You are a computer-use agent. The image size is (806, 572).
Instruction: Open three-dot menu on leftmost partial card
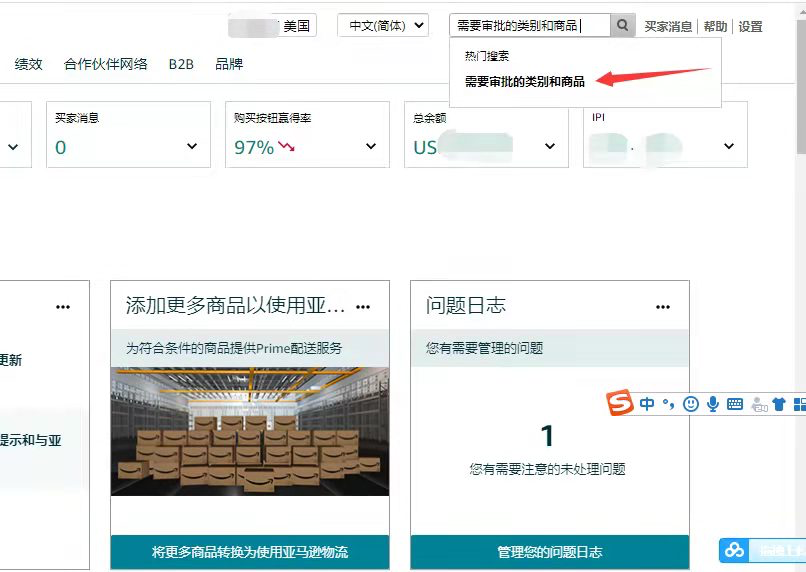pos(63,307)
